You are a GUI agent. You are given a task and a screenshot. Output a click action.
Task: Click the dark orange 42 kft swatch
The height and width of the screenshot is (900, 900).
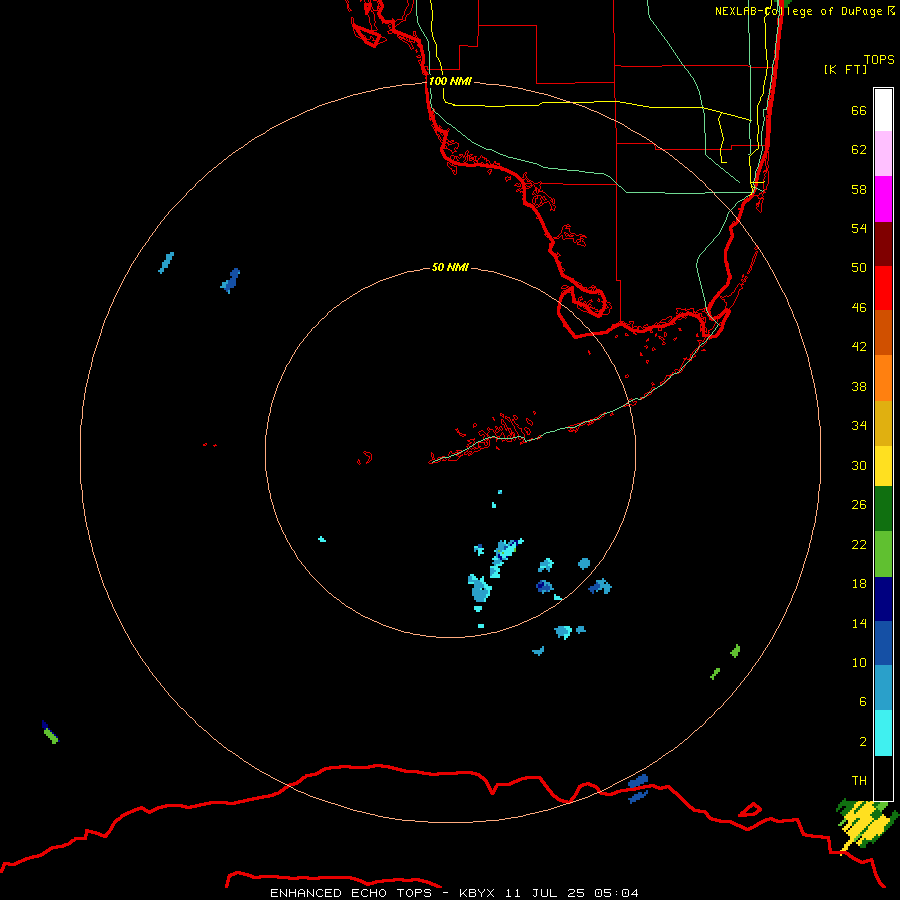[883, 332]
